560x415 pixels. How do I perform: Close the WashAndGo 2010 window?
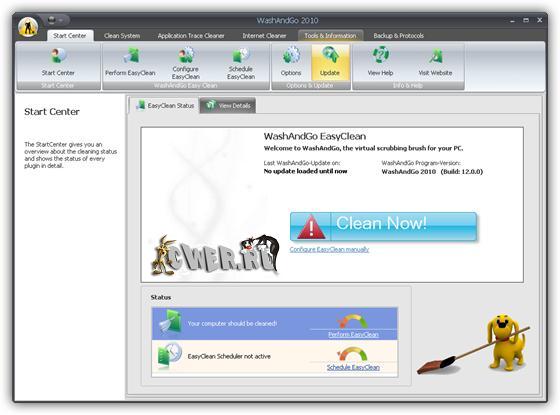tap(540, 20)
